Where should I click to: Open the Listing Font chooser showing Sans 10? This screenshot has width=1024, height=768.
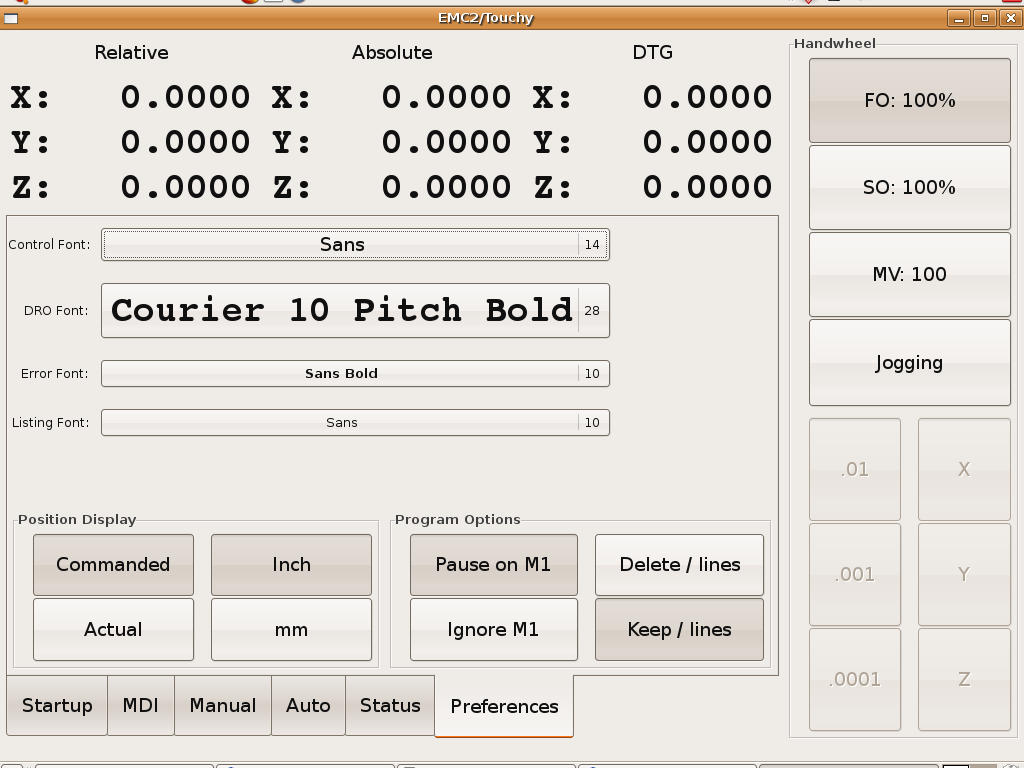coord(355,423)
